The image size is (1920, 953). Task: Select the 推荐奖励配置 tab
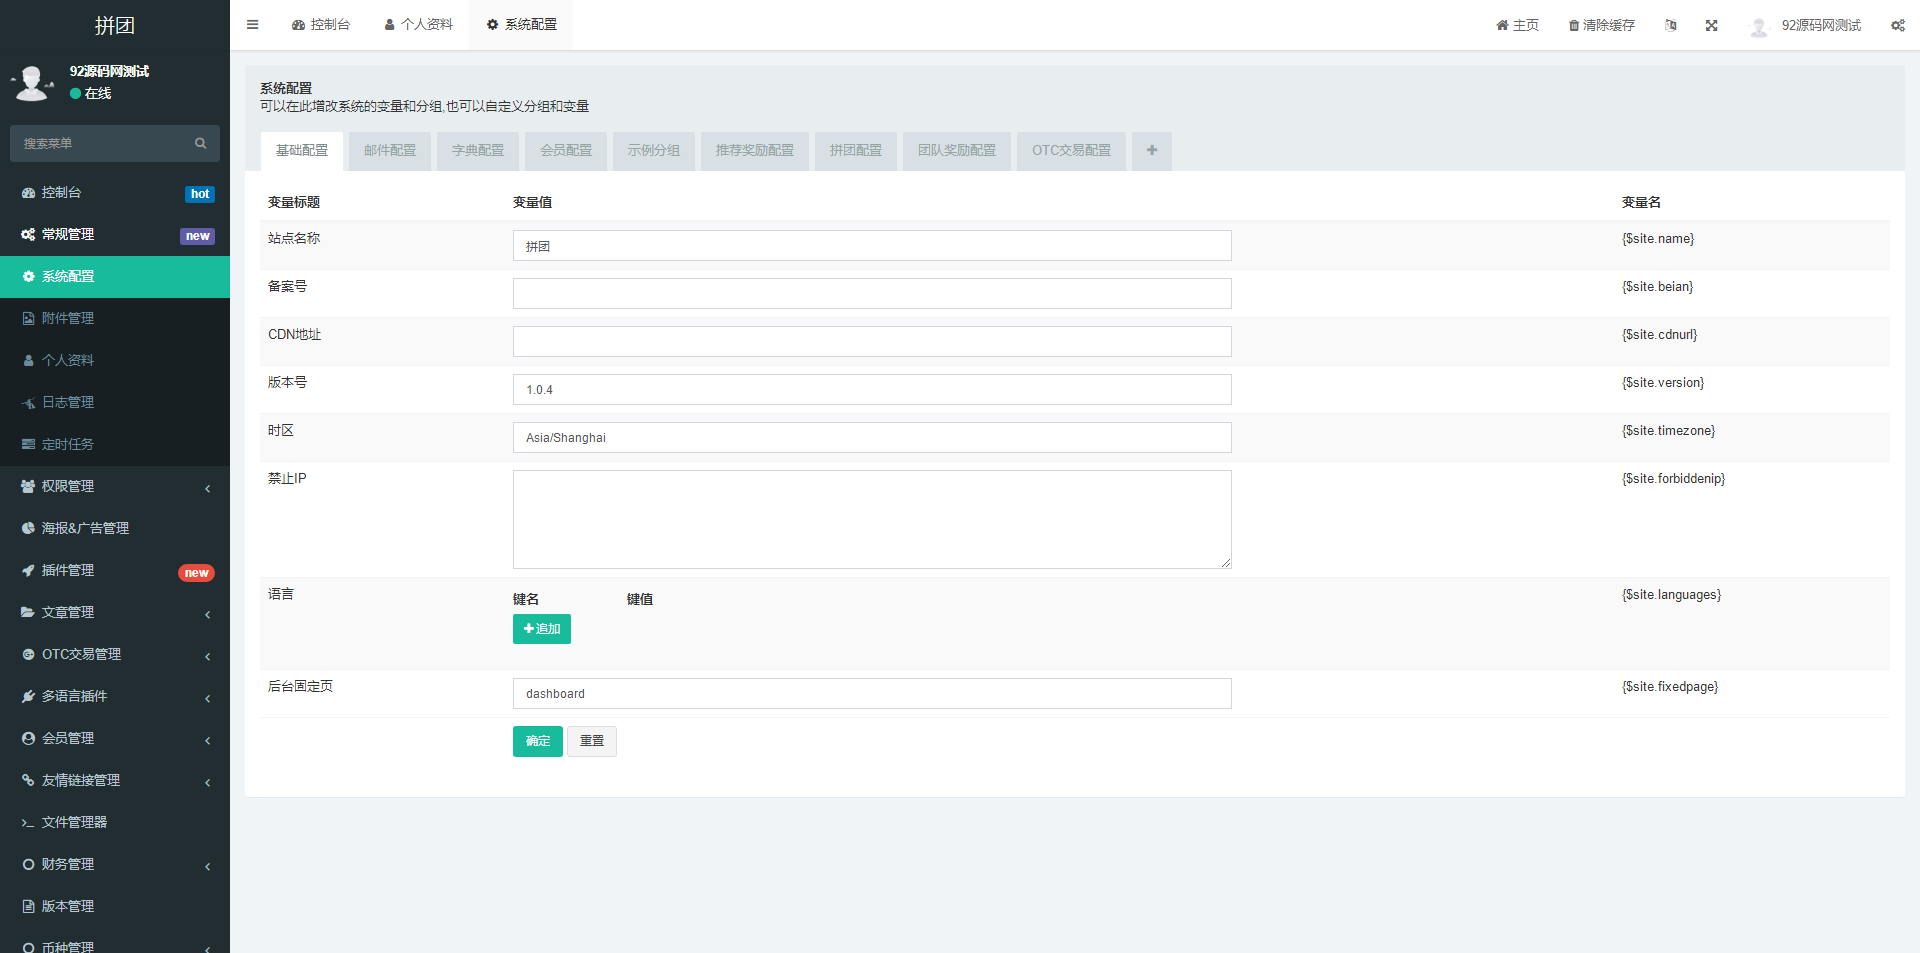[x=755, y=151]
